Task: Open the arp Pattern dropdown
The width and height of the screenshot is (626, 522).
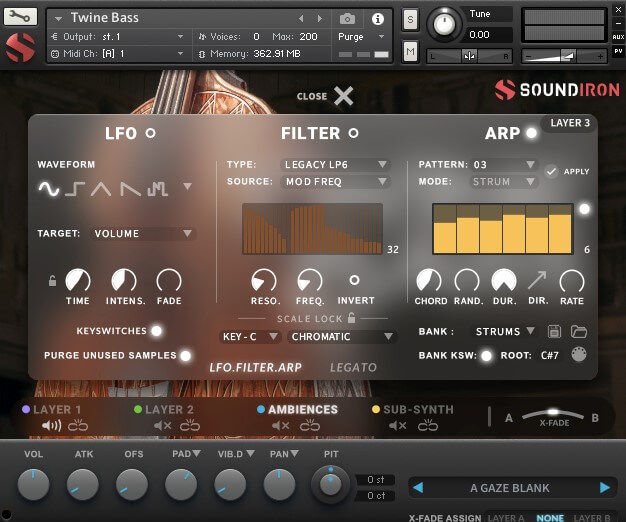Action: pos(503,164)
